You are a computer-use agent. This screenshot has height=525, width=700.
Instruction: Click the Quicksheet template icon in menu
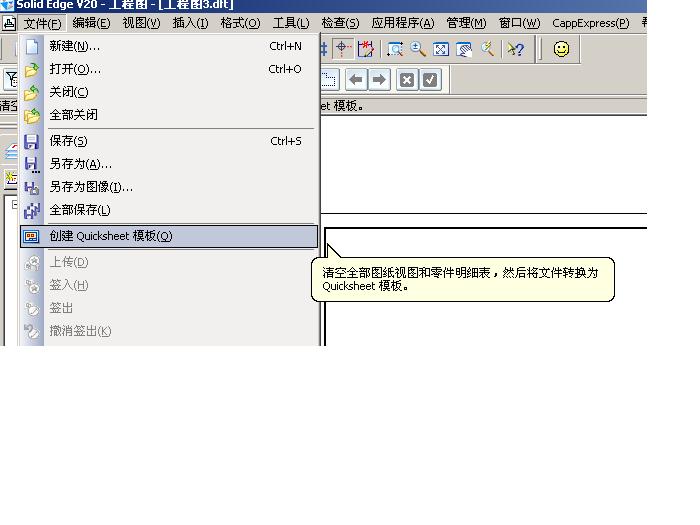[31, 237]
